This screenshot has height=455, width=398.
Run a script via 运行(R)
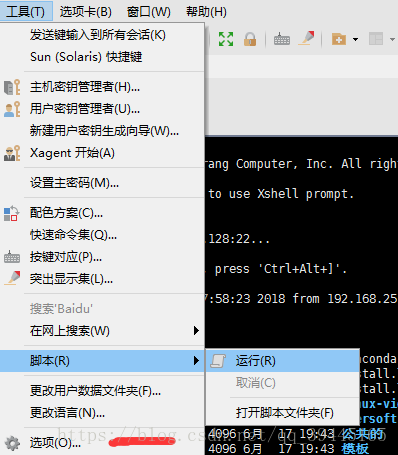(x=283, y=361)
